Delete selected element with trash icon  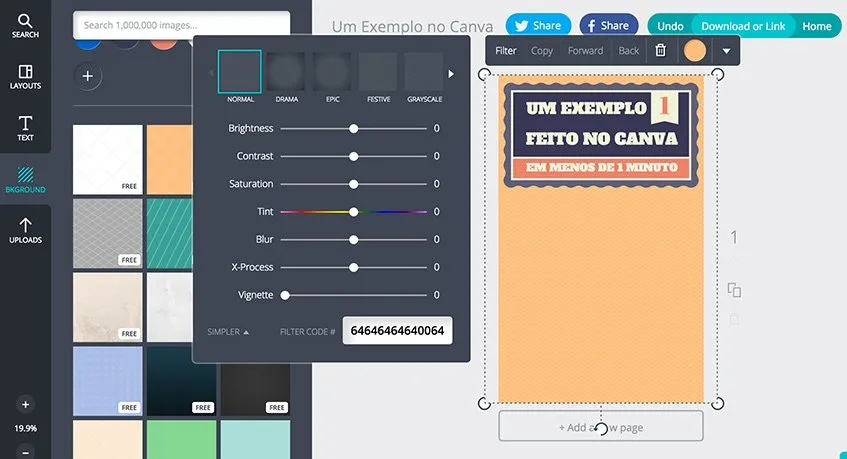tap(660, 50)
